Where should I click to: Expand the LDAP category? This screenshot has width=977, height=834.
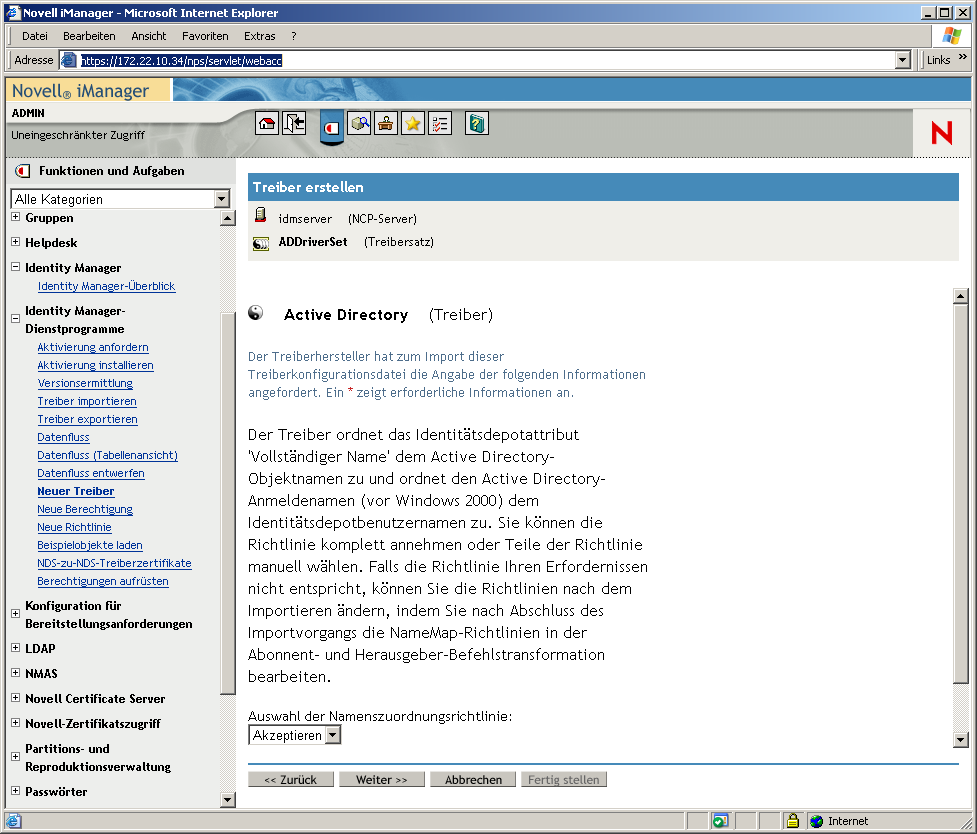(x=15, y=648)
